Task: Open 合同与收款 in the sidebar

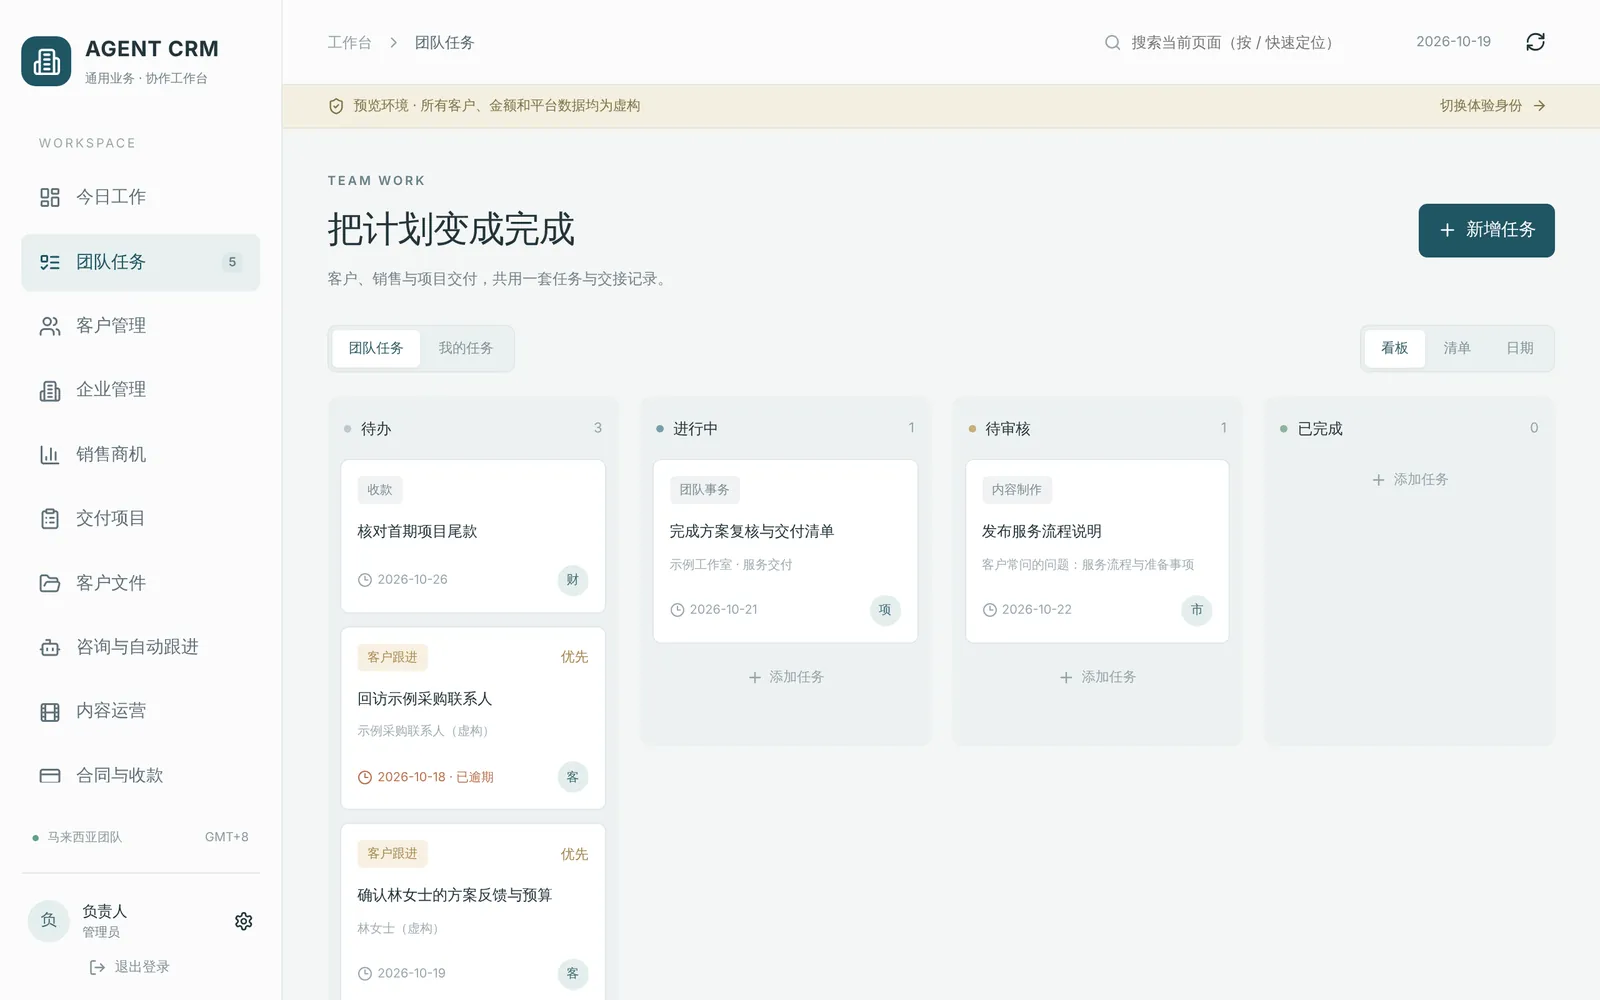Action: (x=140, y=775)
